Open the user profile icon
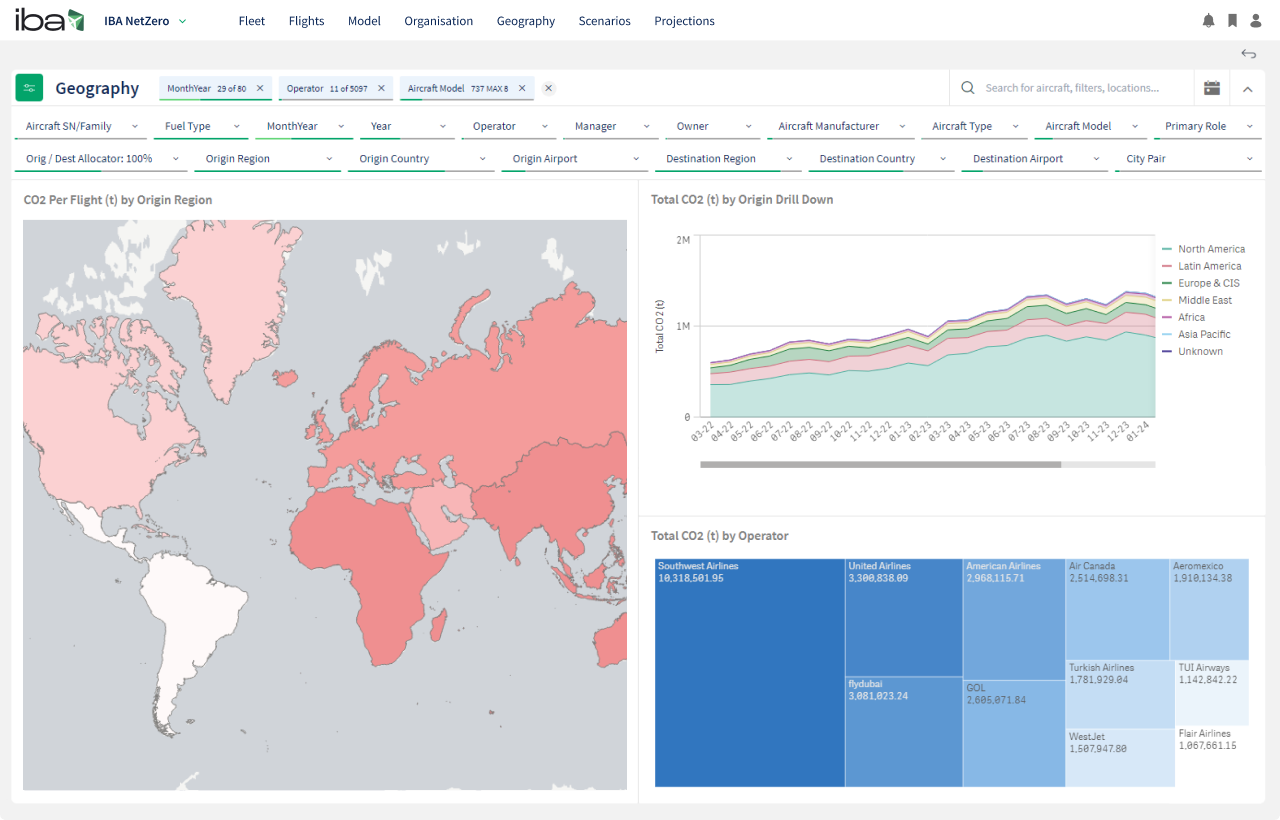This screenshot has height=820, width=1280. tap(1256, 21)
